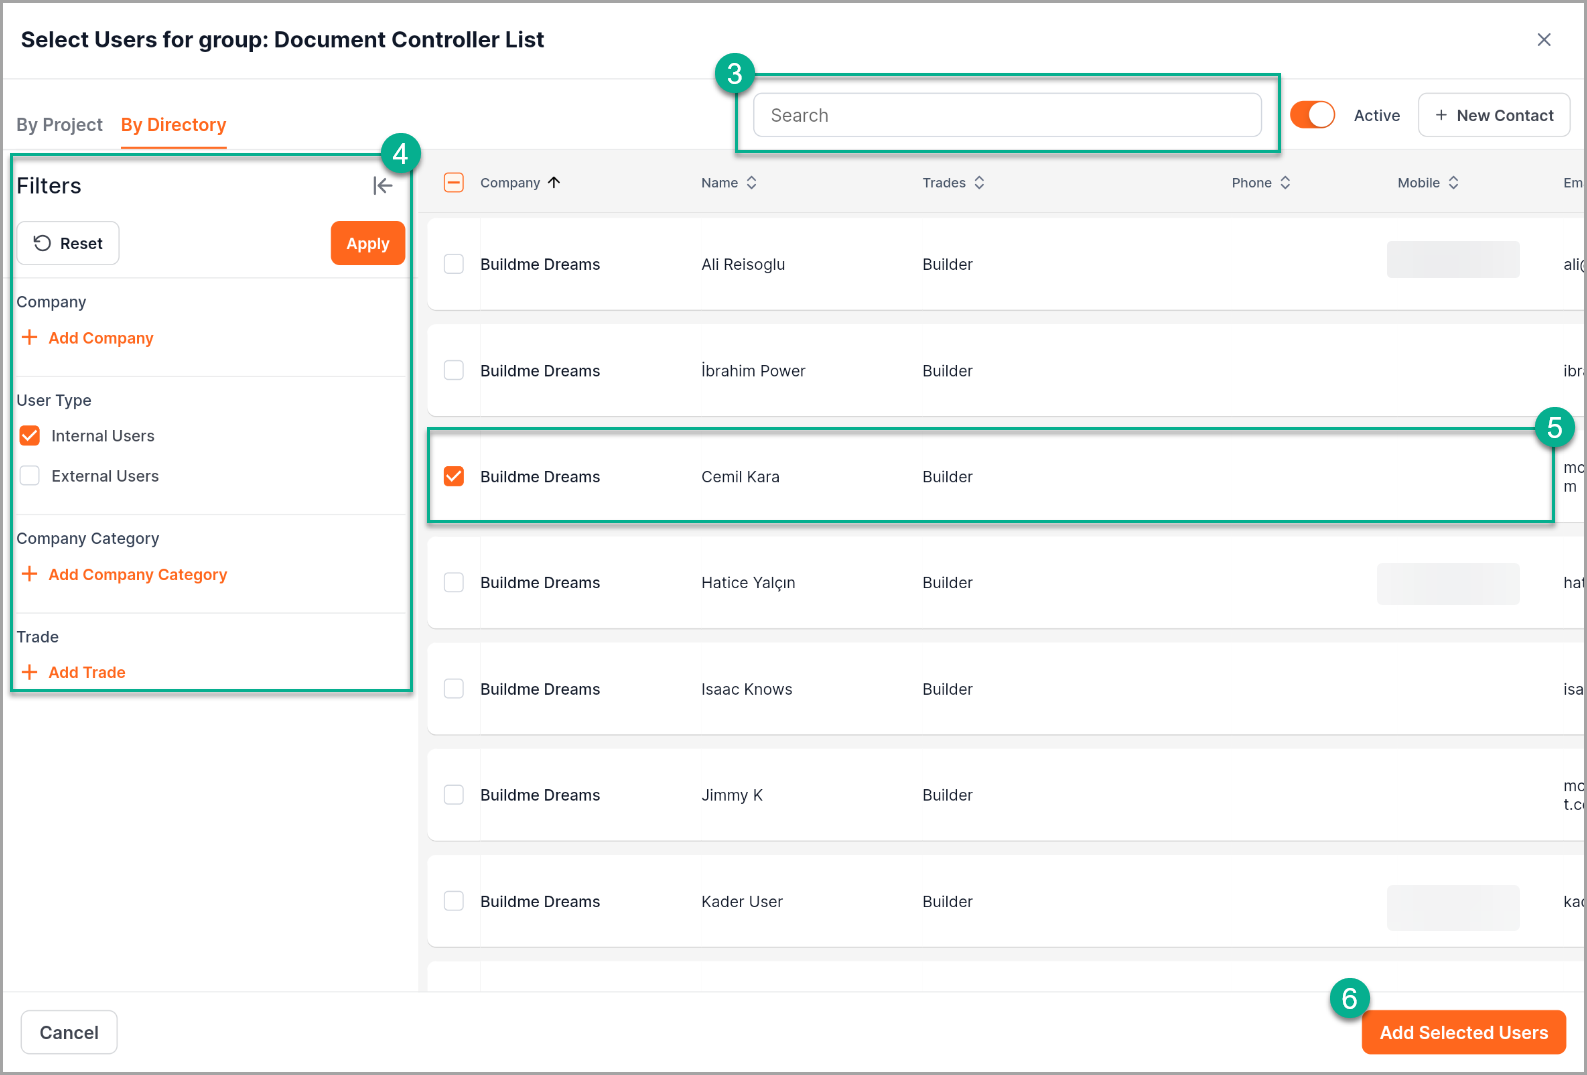Toggle the select-all header checkbox
Image resolution: width=1587 pixels, height=1075 pixels.
pyautogui.click(x=454, y=182)
